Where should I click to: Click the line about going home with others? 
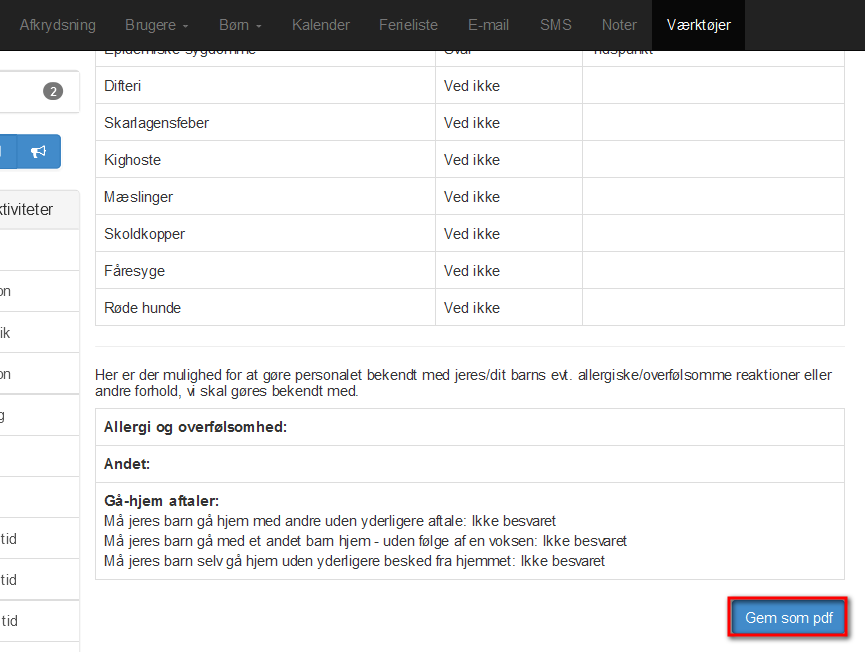coord(330,521)
